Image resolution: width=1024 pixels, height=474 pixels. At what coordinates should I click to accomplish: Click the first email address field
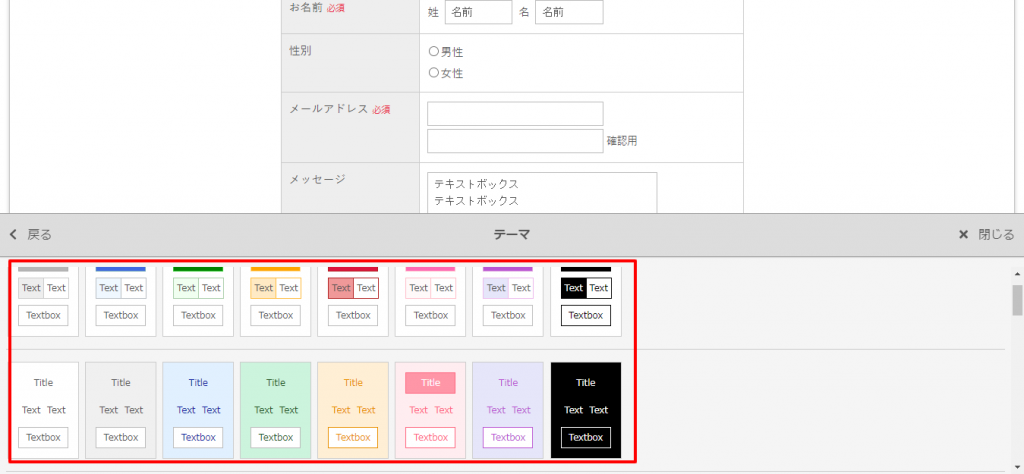(x=515, y=114)
